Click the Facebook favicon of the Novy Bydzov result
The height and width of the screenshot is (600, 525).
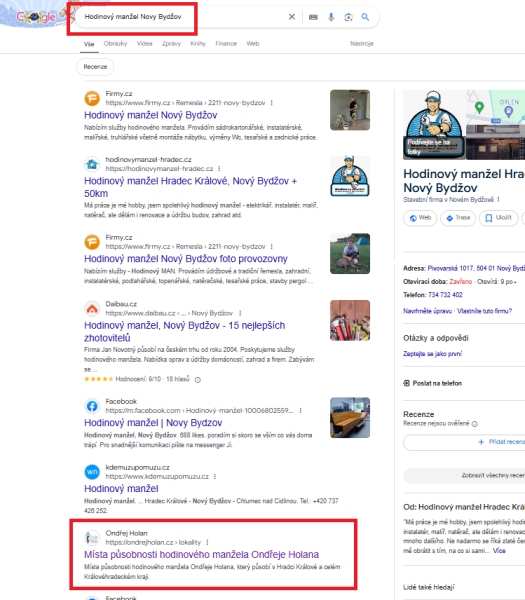[x=92, y=406]
